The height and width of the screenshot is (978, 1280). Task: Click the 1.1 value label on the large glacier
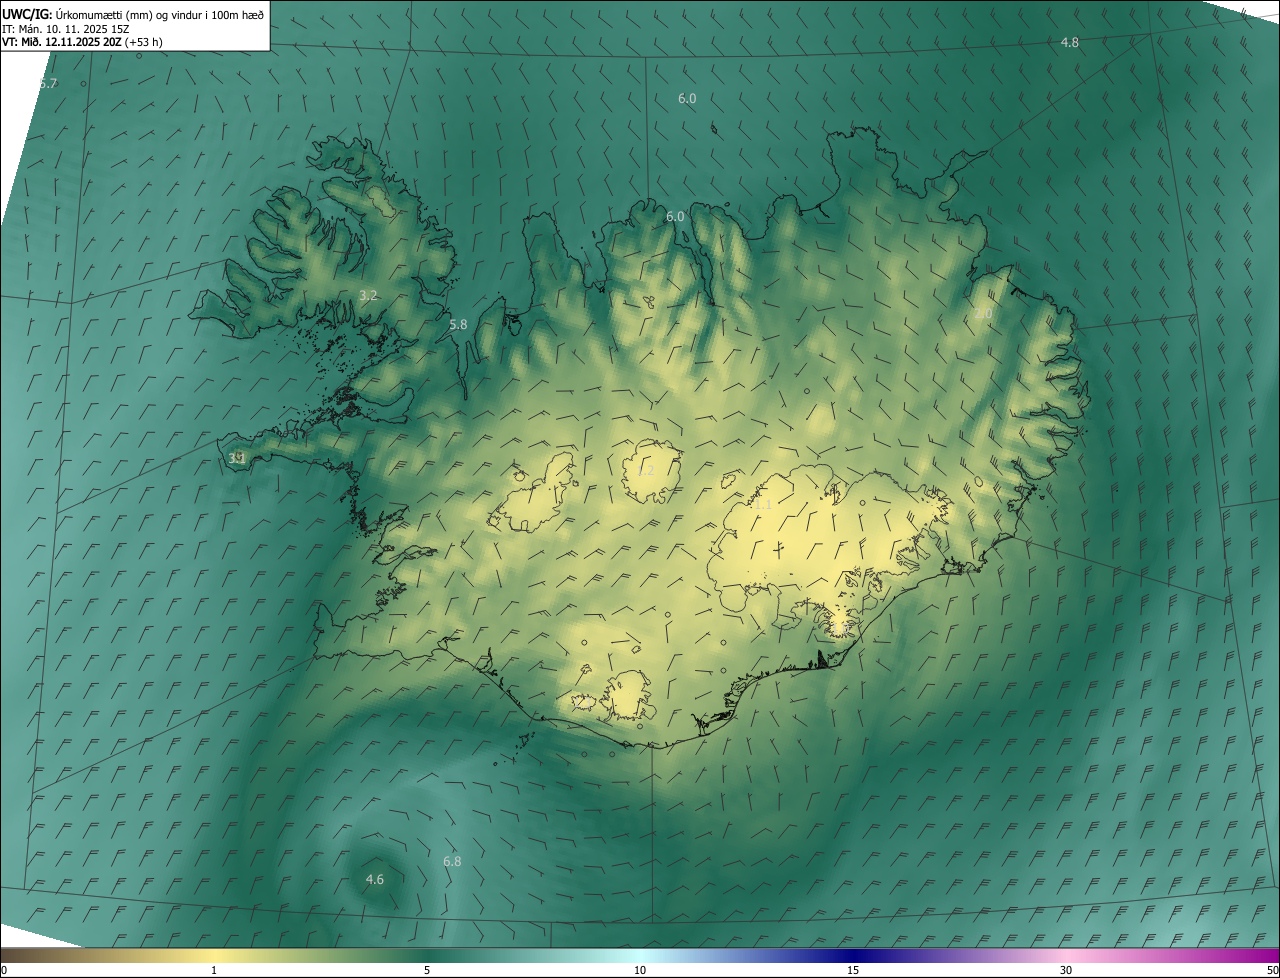click(762, 505)
